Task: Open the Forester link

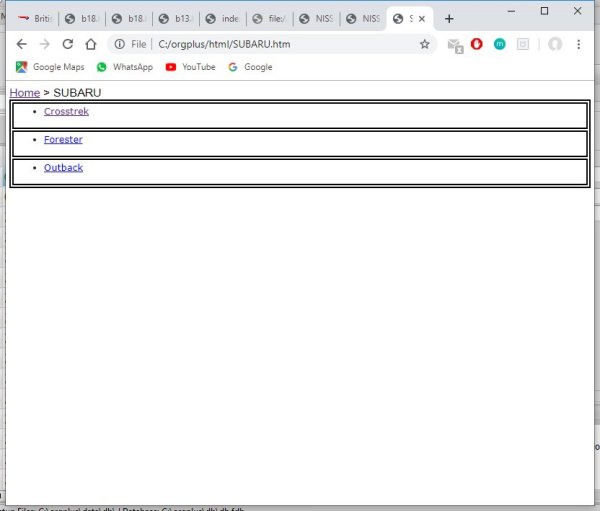Action: 63,140
